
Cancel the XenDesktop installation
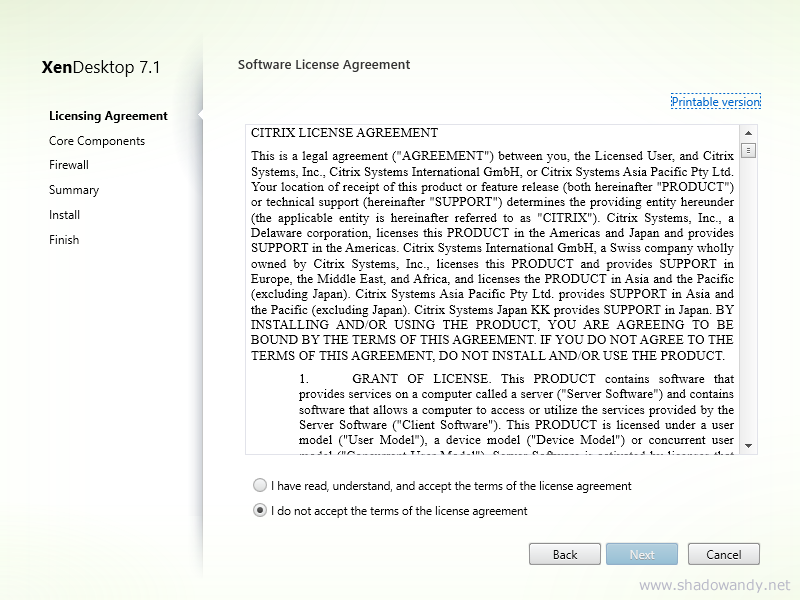click(723, 554)
